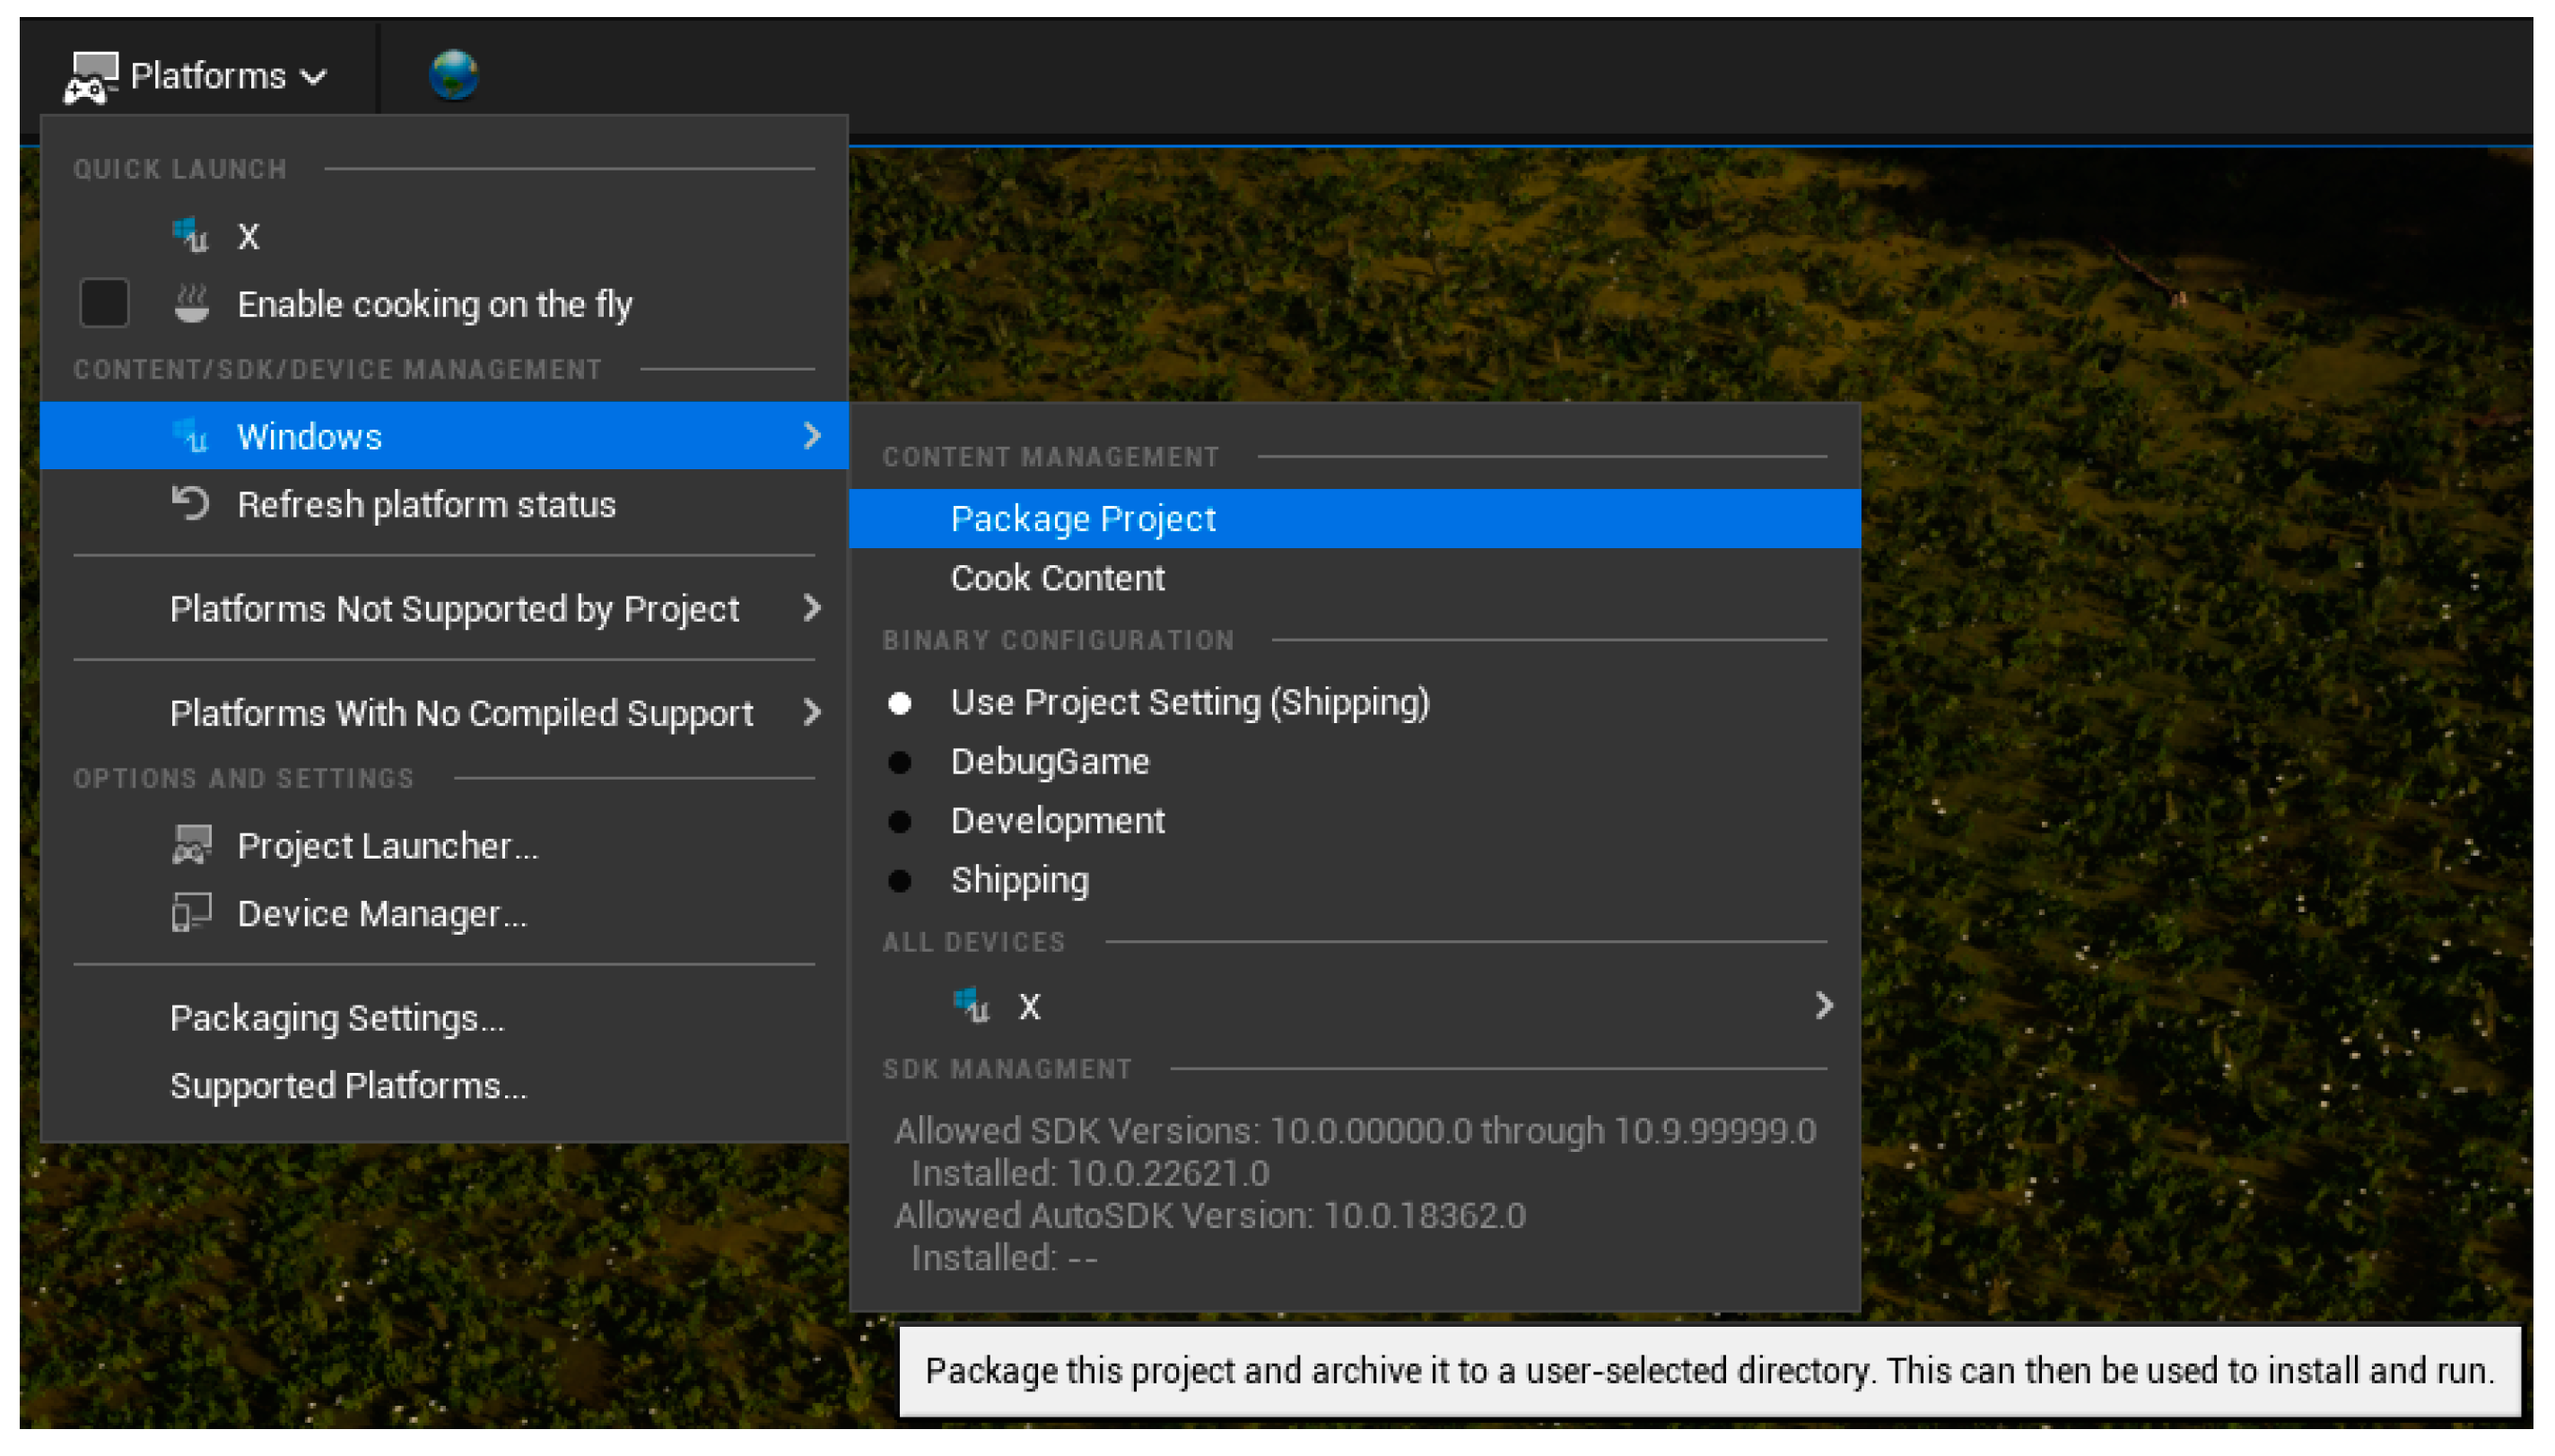2555x1456 pixels.
Task: Click the Windows device icon under Quick Launch
Action: (190, 236)
